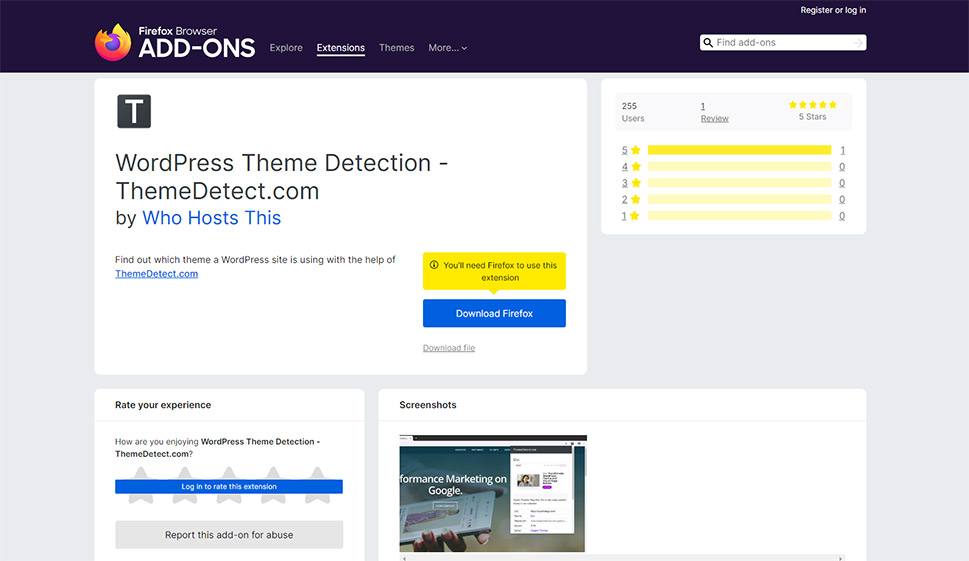Screen dimensions: 969x561
Task: Go to the Explore section
Action: pyautogui.click(x=286, y=48)
